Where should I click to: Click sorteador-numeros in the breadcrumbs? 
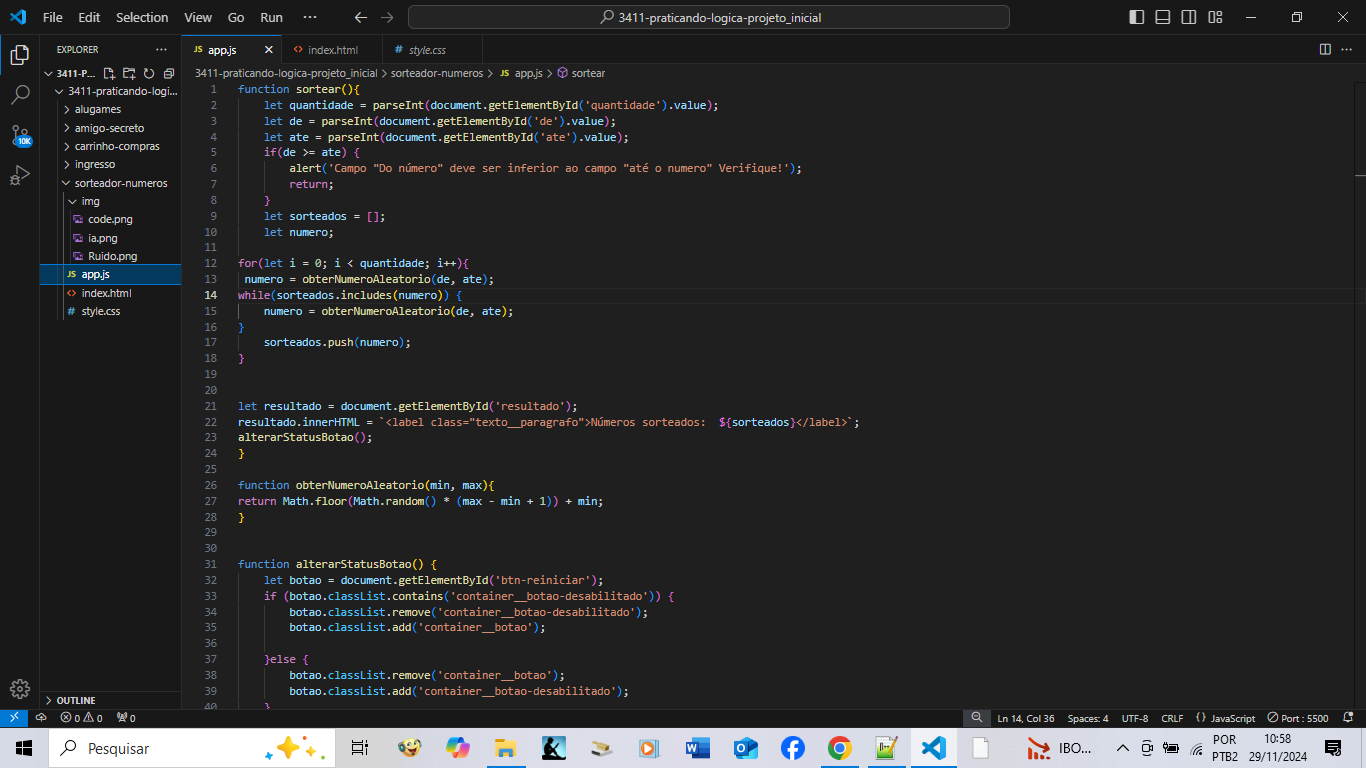pyautogui.click(x=437, y=73)
